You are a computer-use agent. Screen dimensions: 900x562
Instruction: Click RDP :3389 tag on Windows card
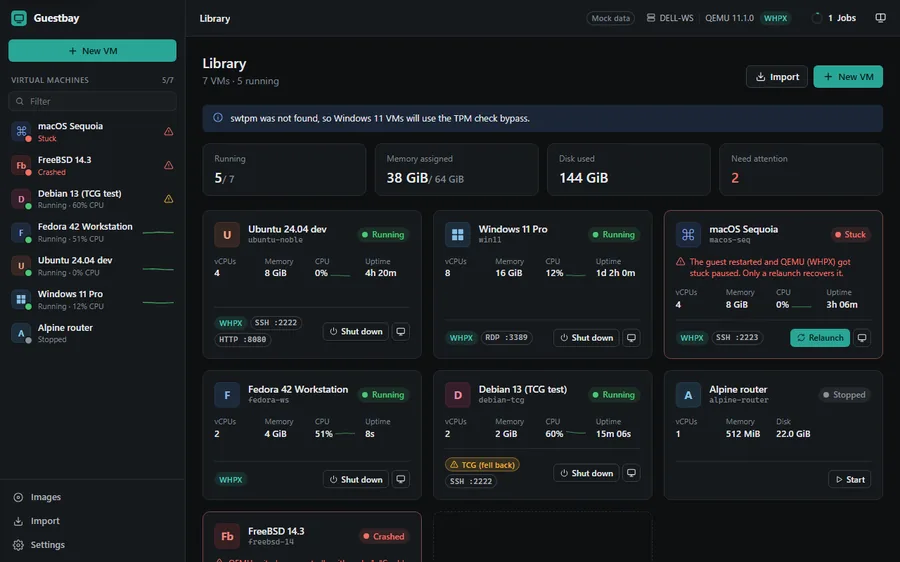(x=506, y=338)
